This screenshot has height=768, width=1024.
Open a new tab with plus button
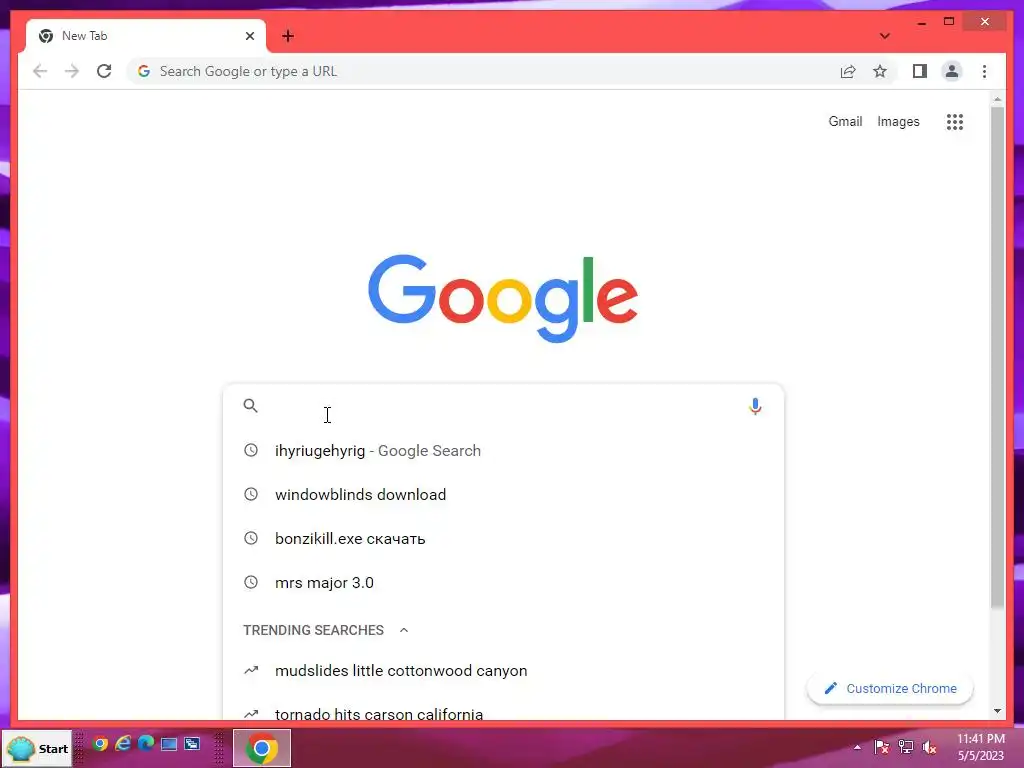click(288, 36)
